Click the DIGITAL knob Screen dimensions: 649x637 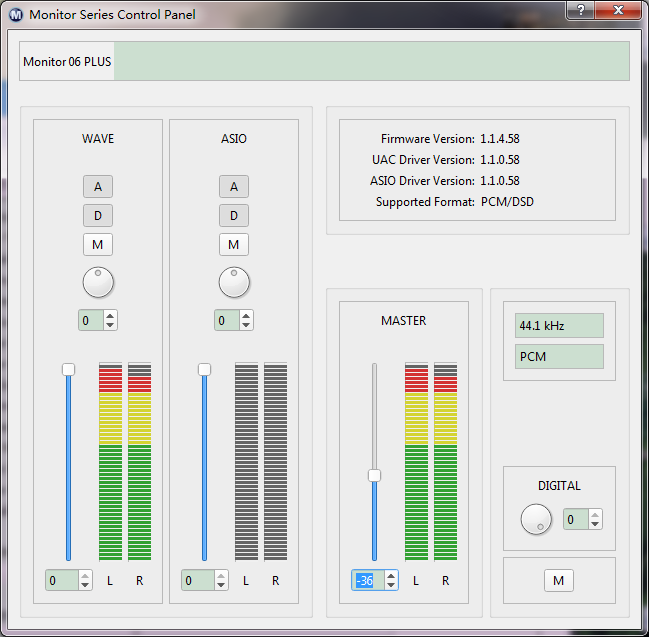(x=536, y=518)
